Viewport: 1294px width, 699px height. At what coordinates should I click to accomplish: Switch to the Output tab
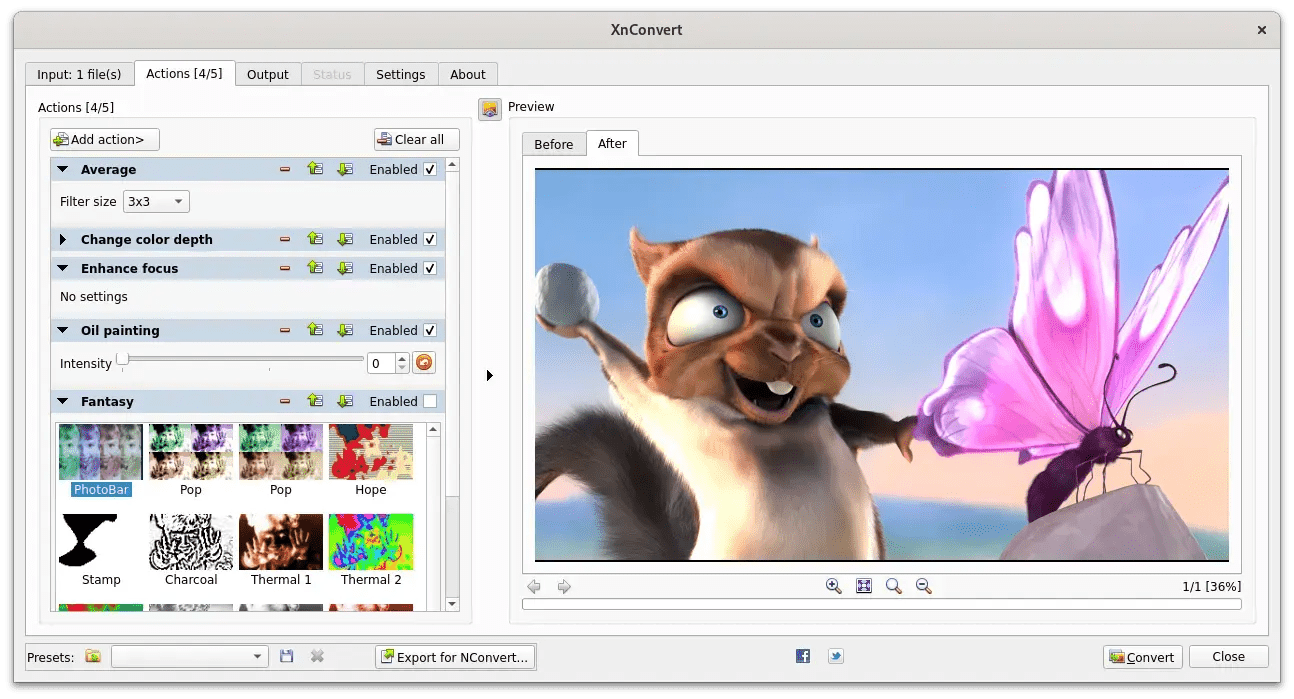click(267, 75)
